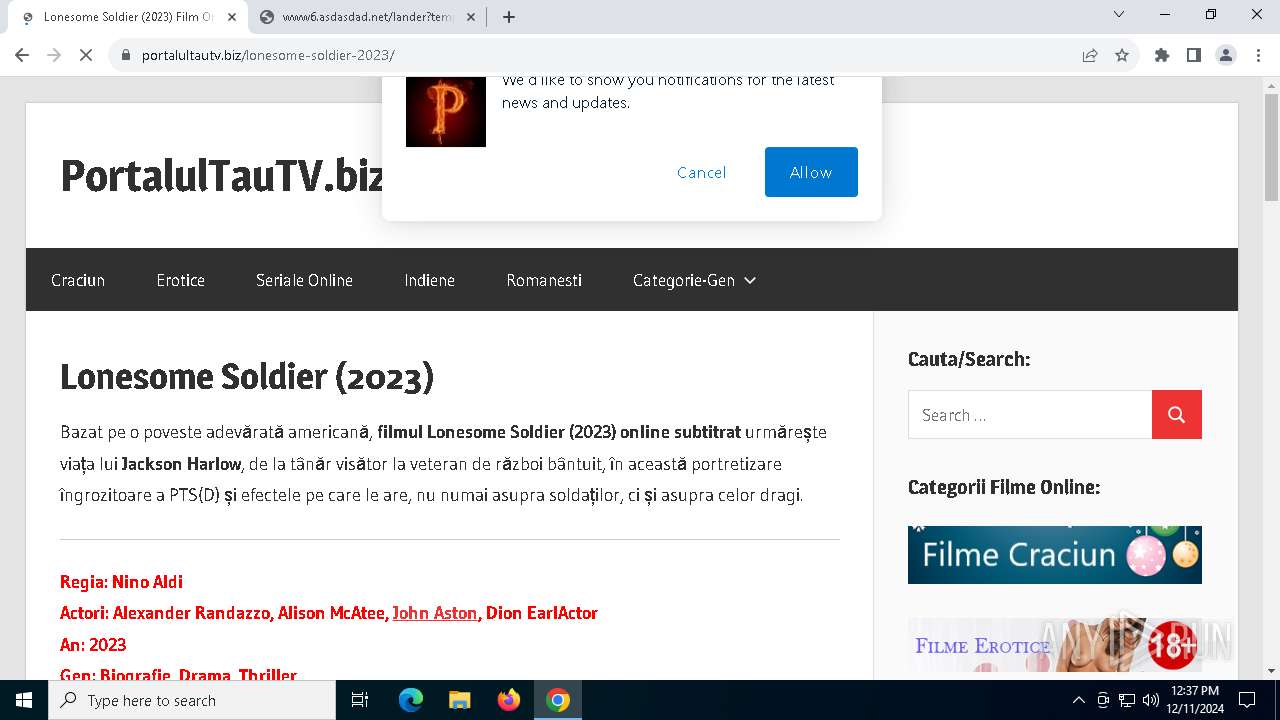1280x720 pixels.
Task: Expand the Categorie-Gen dropdown menu
Action: coord(694,280)
